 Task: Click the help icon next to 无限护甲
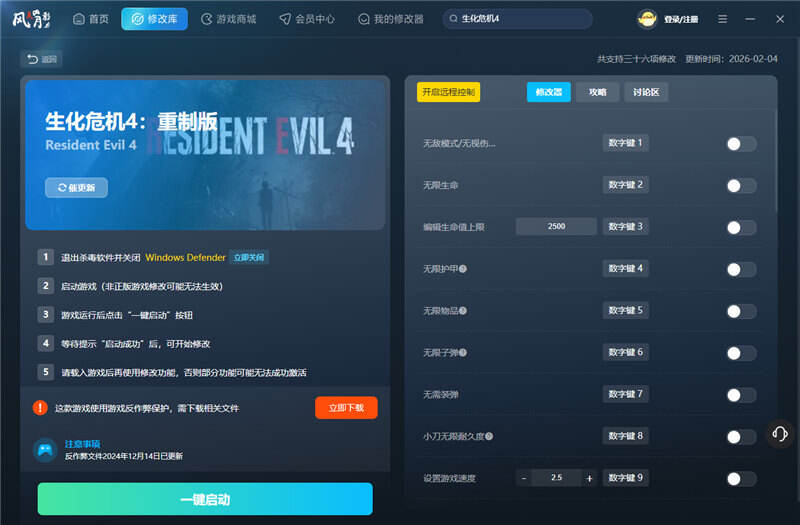point(463,269)
